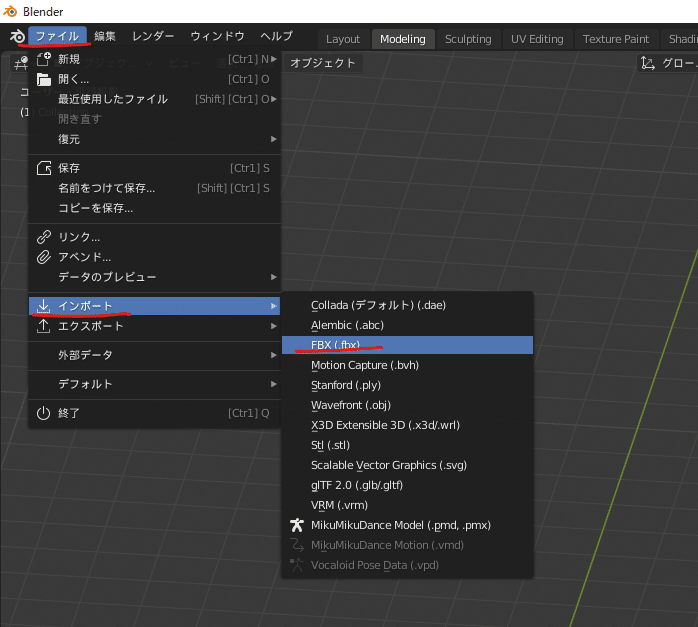
Task: Switch to the UV Editing workspace tab
Action: [x=537, y=39]
